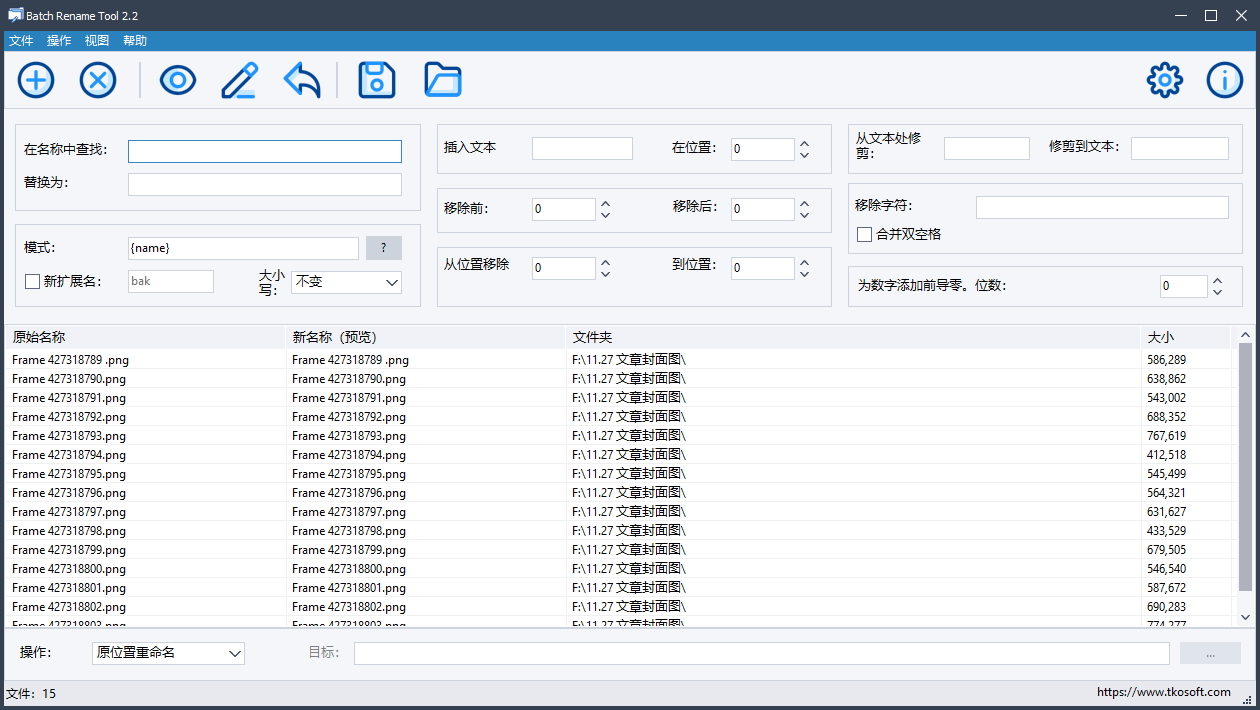The height and width of the screenshot is (710, 1260).
Task: Click the ... browse button for 目标
Action: click(x=1210, y=653)
